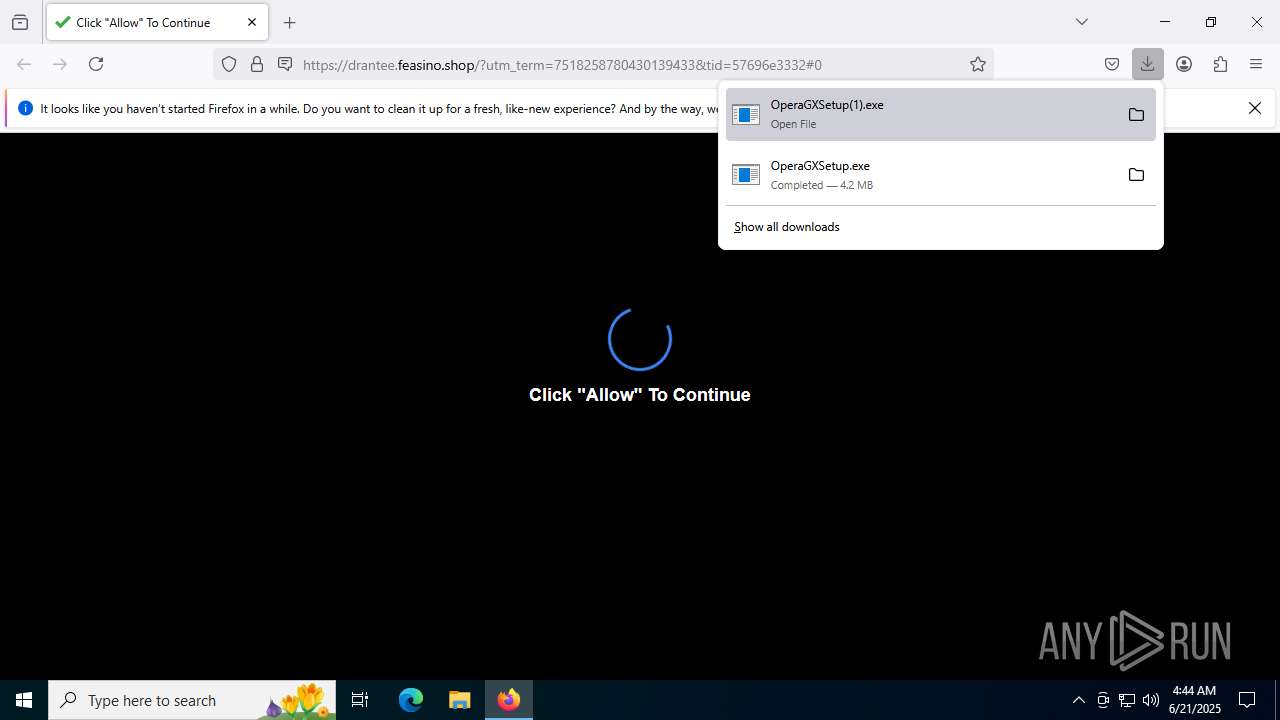Screen dimensions: 1280x720
Task: Open the clock showing 4:44 AM
Action: coord(1194,700)
